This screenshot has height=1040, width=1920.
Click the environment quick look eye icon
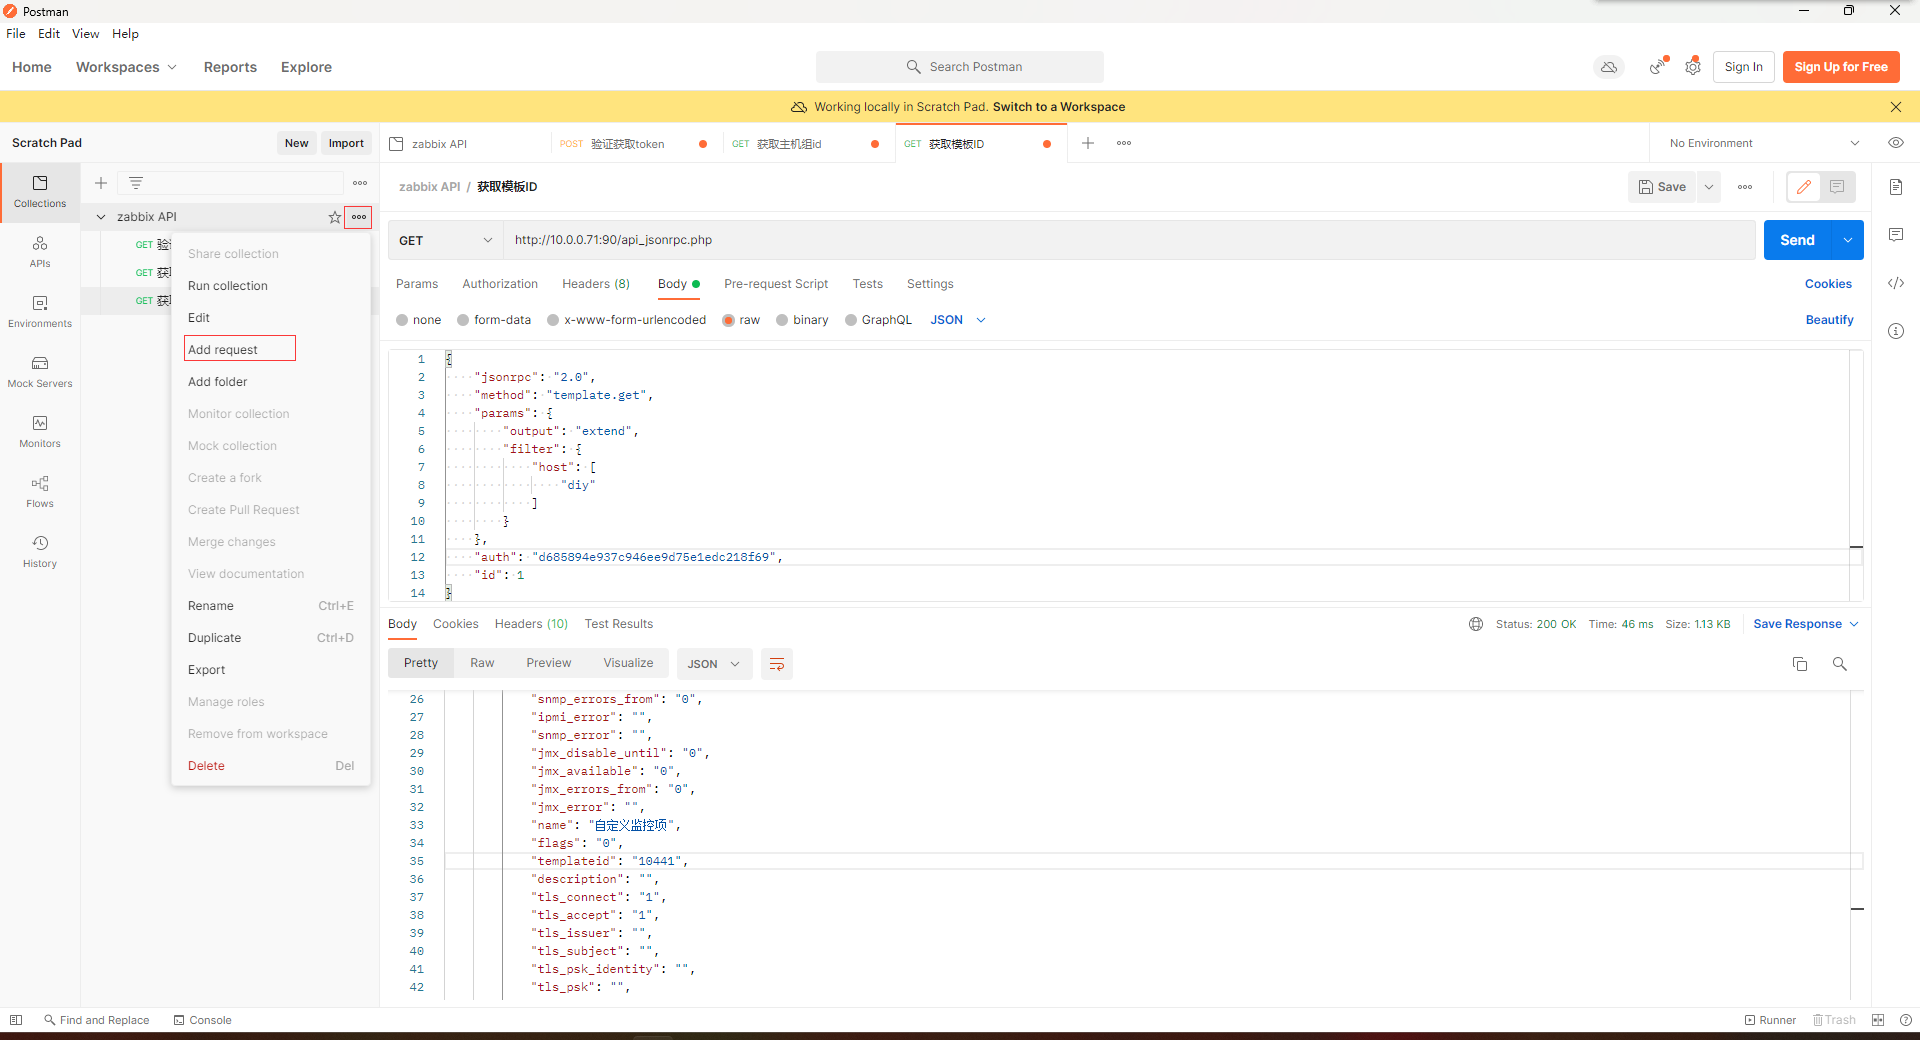click(1896, 143)
